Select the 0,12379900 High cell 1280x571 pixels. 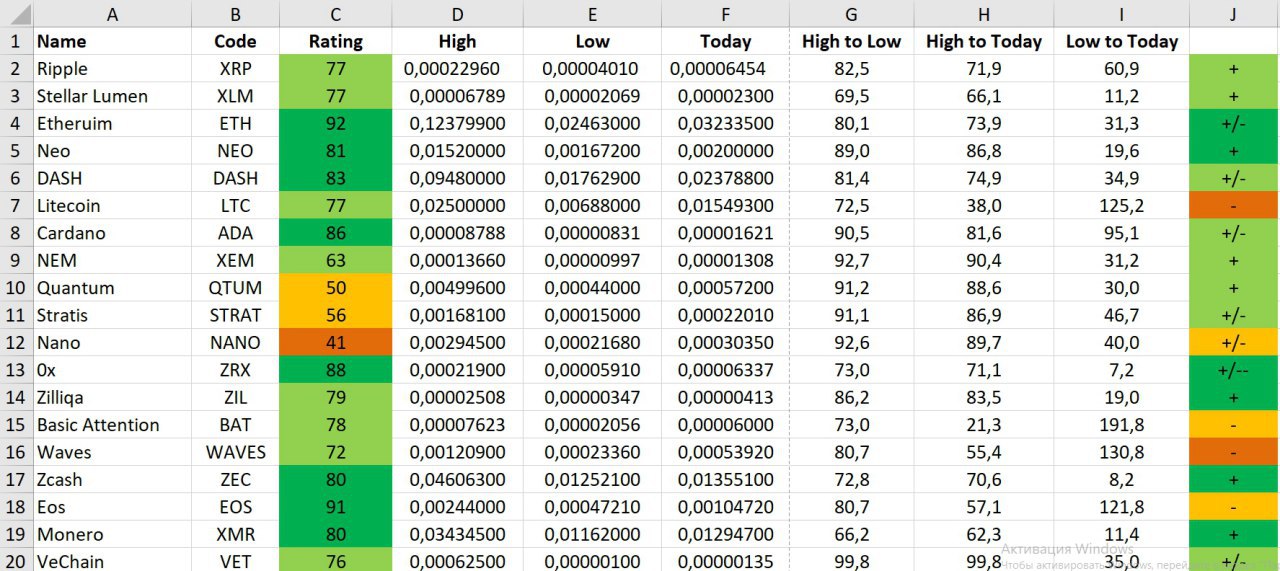[457, 124]
